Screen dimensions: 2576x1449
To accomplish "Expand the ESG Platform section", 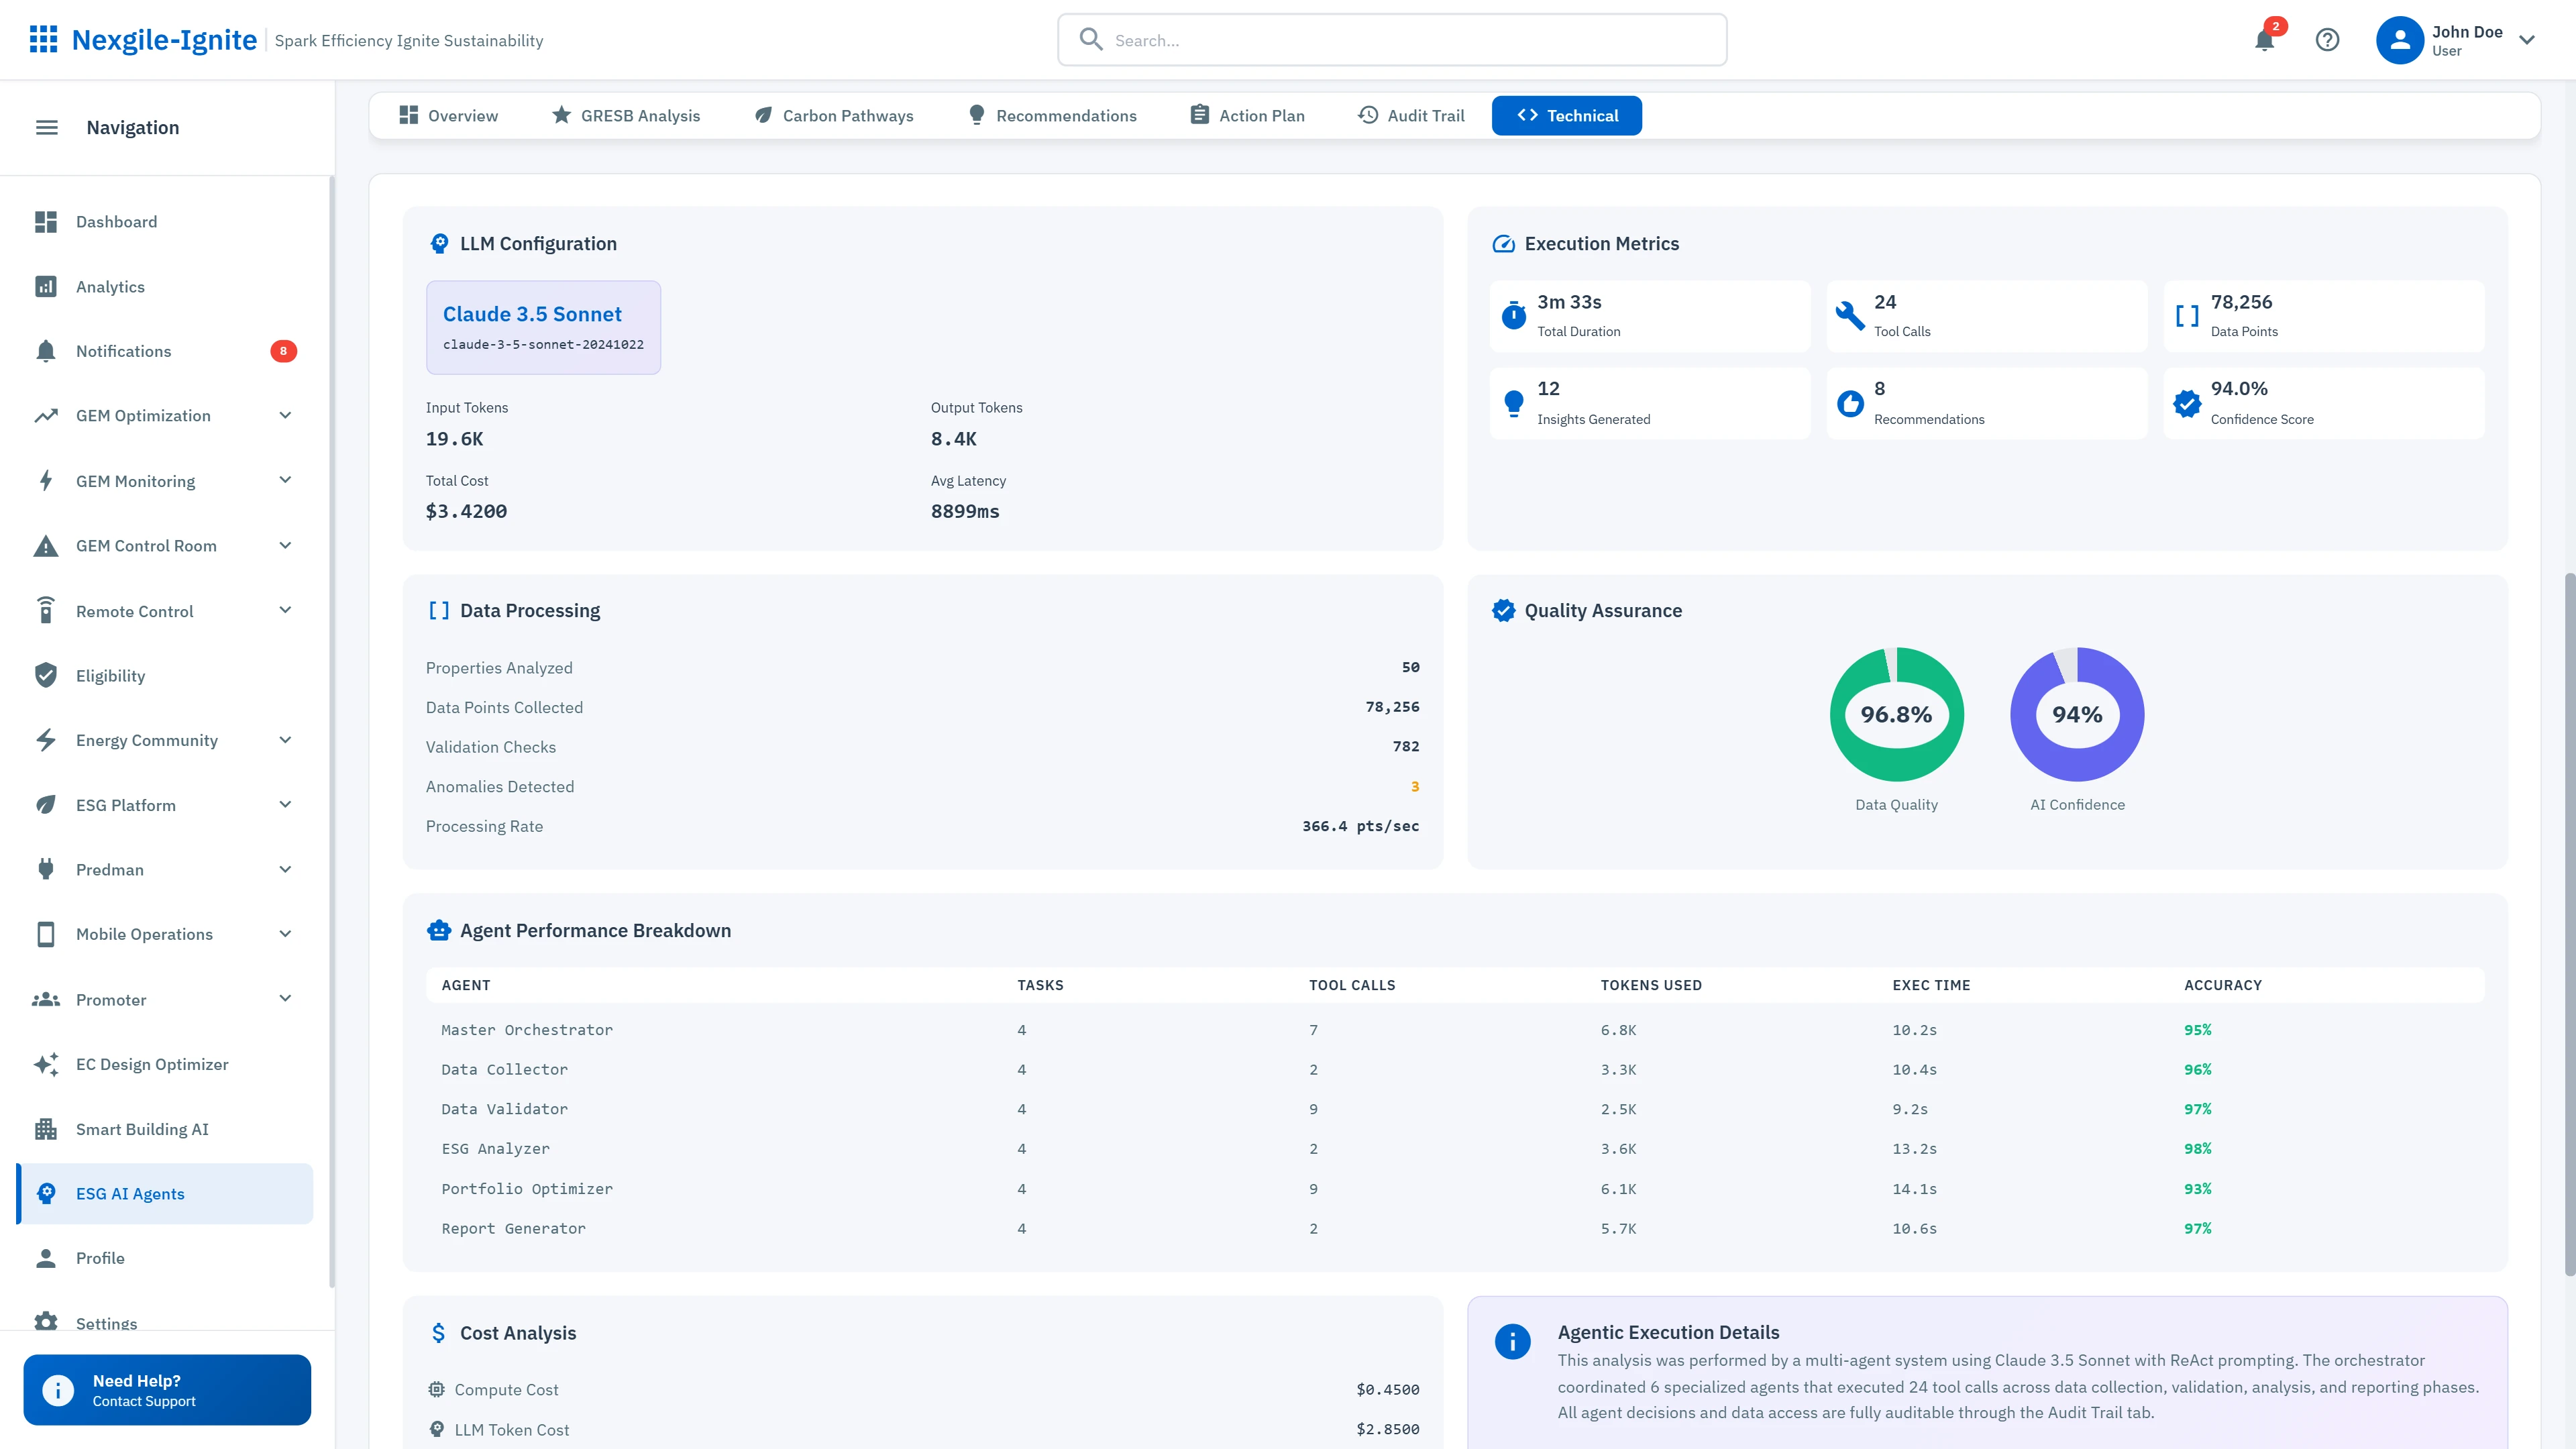I will tap(286, 805).
